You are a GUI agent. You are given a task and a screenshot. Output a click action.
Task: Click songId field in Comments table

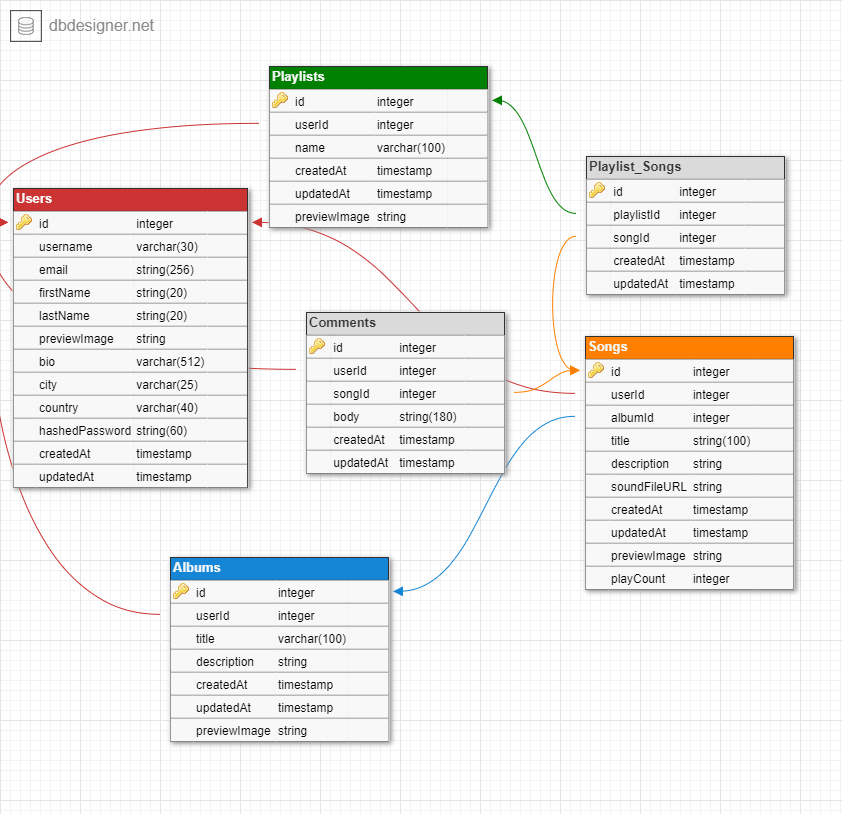click(x=351, y=395)
